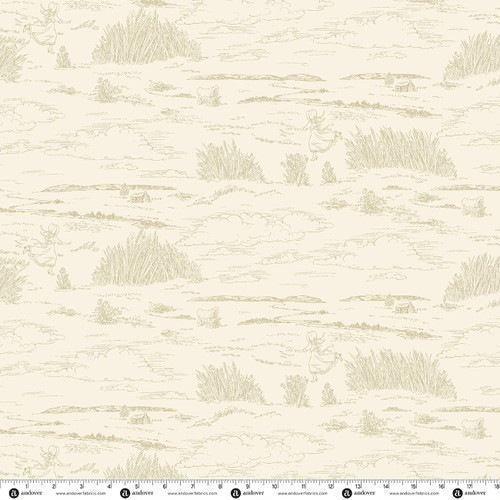Click the ruler number 8

220,486
